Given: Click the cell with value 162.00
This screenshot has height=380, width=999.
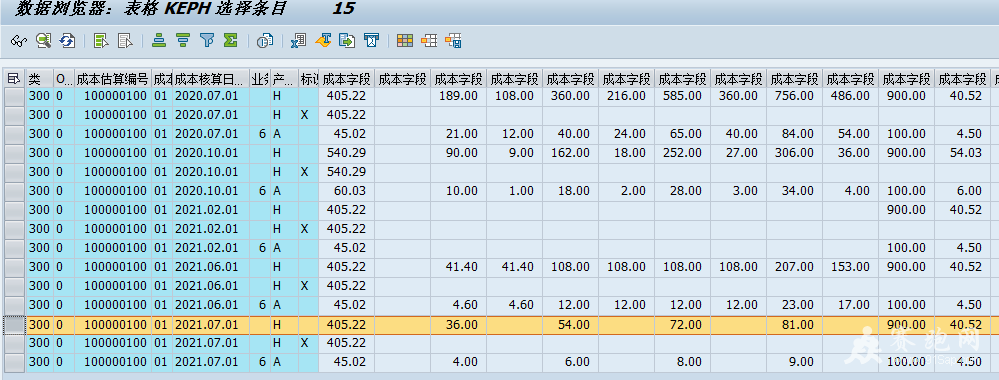Looking at the screenshot, I should 570,153.
